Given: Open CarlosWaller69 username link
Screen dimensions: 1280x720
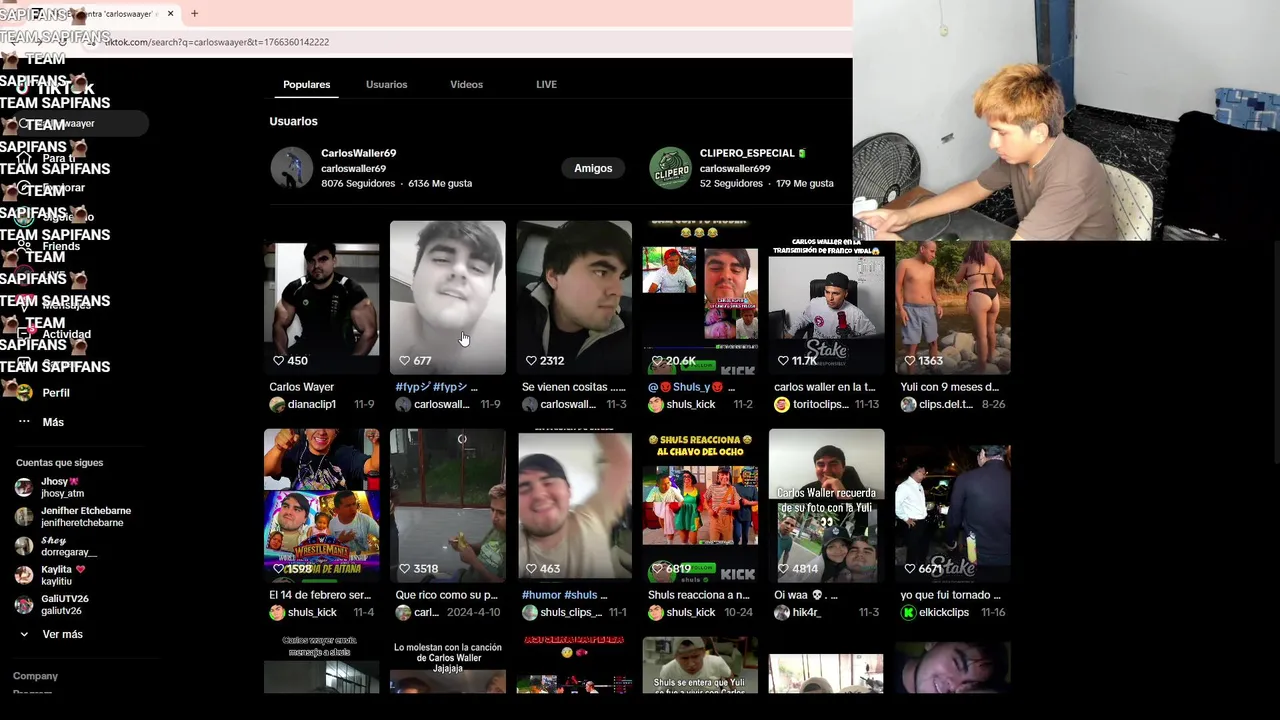Looking at the screenshot, I should (x=358, y=153).
